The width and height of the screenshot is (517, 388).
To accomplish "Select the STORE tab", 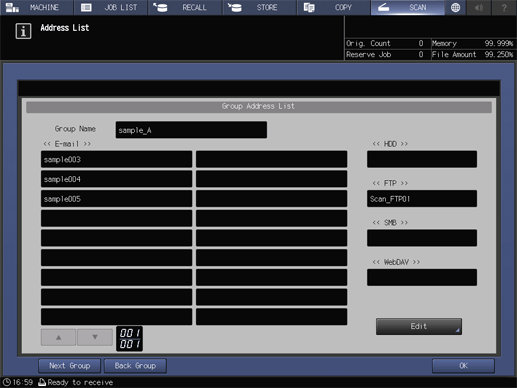I will [259, 7].
